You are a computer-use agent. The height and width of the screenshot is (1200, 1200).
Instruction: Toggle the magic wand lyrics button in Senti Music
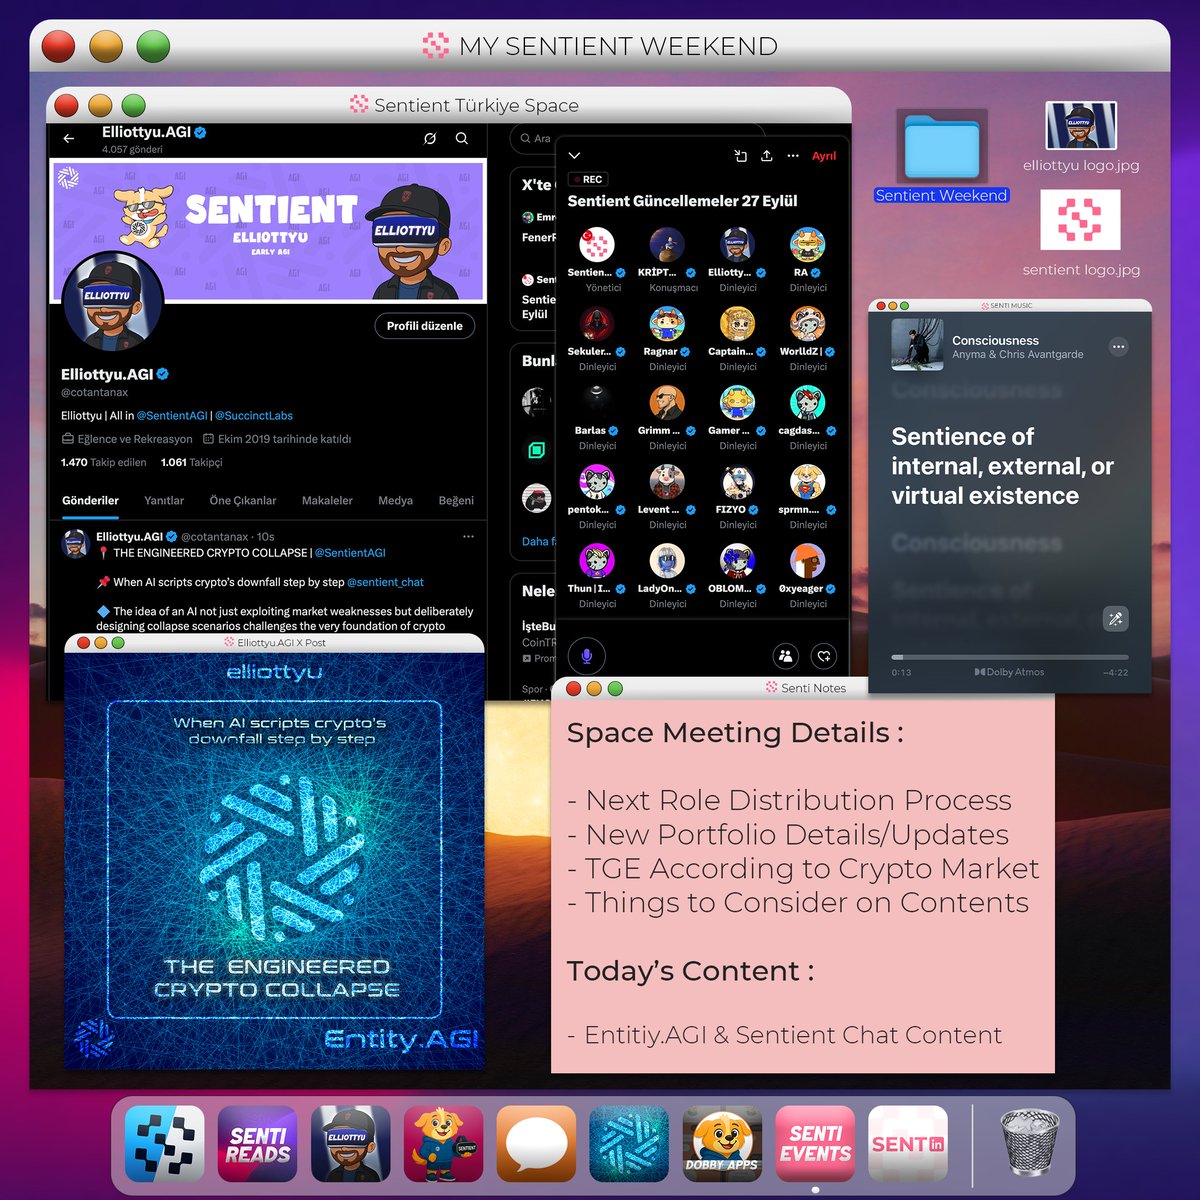pyautogui.click(x=1115, y=619)
